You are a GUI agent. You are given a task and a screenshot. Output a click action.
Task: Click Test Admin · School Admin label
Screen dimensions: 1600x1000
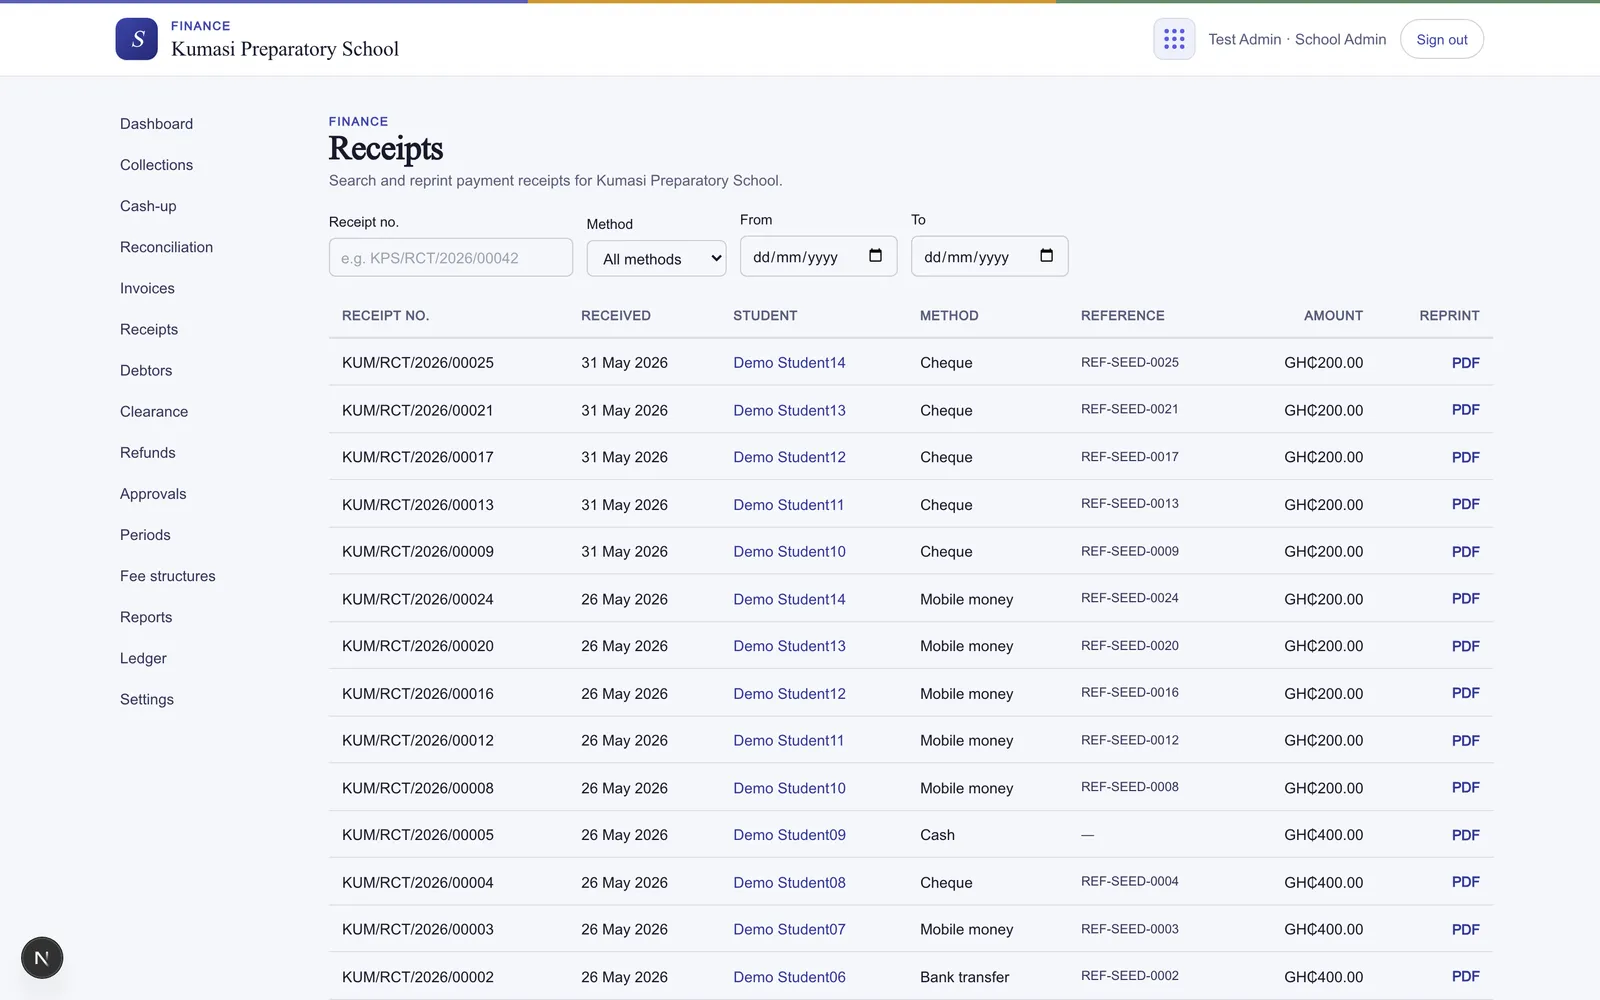tap(1297, 39)
